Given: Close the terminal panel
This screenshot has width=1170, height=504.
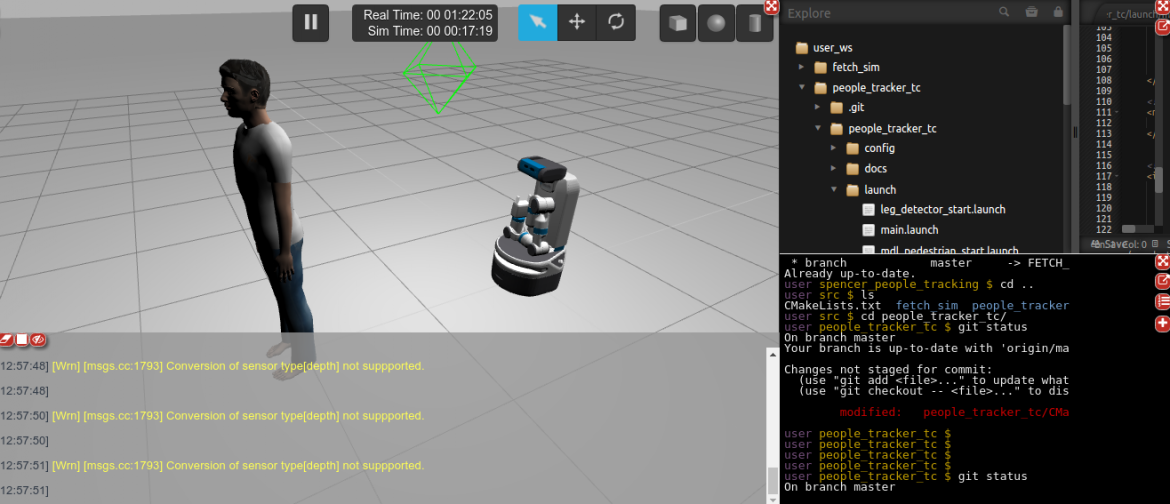Looking at the screenshot, I should (1162, 261).
